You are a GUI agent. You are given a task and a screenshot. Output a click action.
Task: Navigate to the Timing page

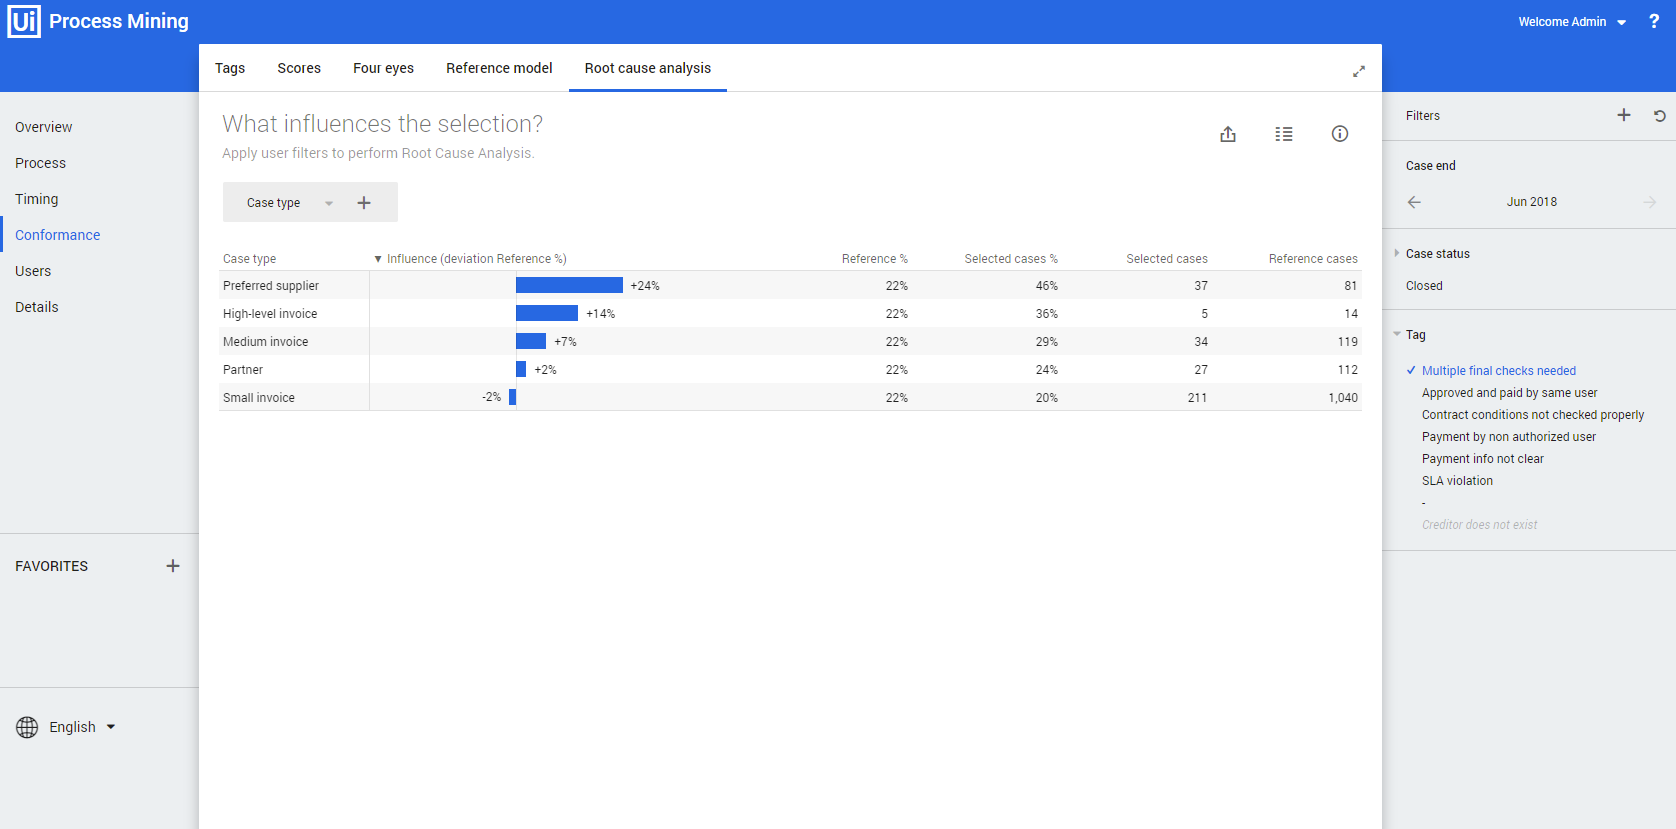click(x=37, y=199)
